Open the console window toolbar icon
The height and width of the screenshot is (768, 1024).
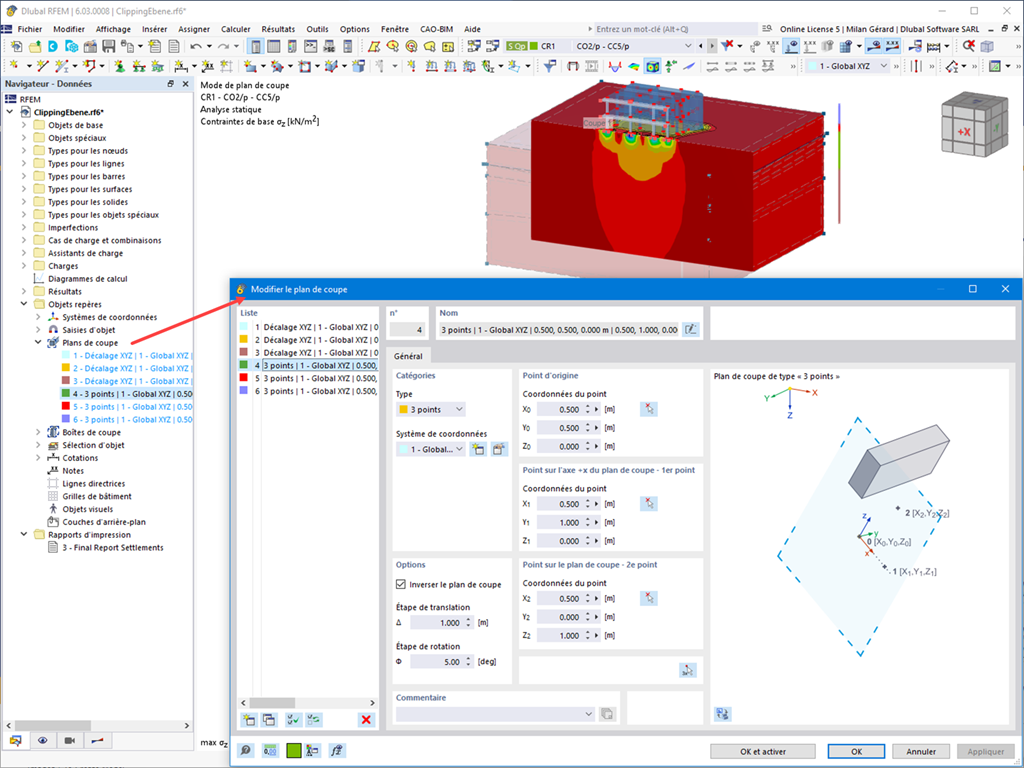tap(311, 46)
